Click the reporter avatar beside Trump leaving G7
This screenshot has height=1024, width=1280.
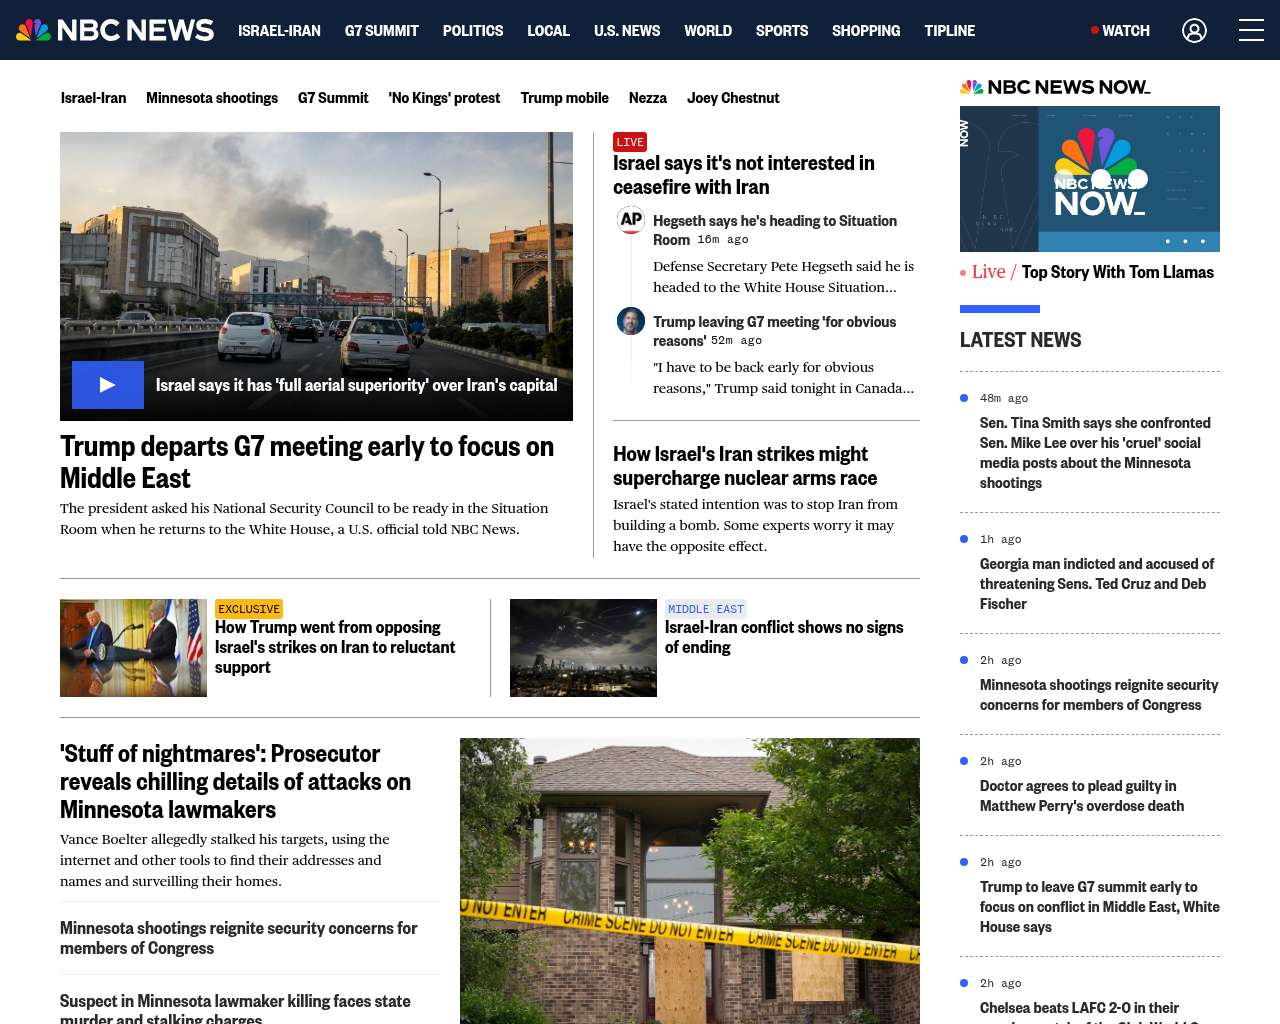tap(631, 321)
